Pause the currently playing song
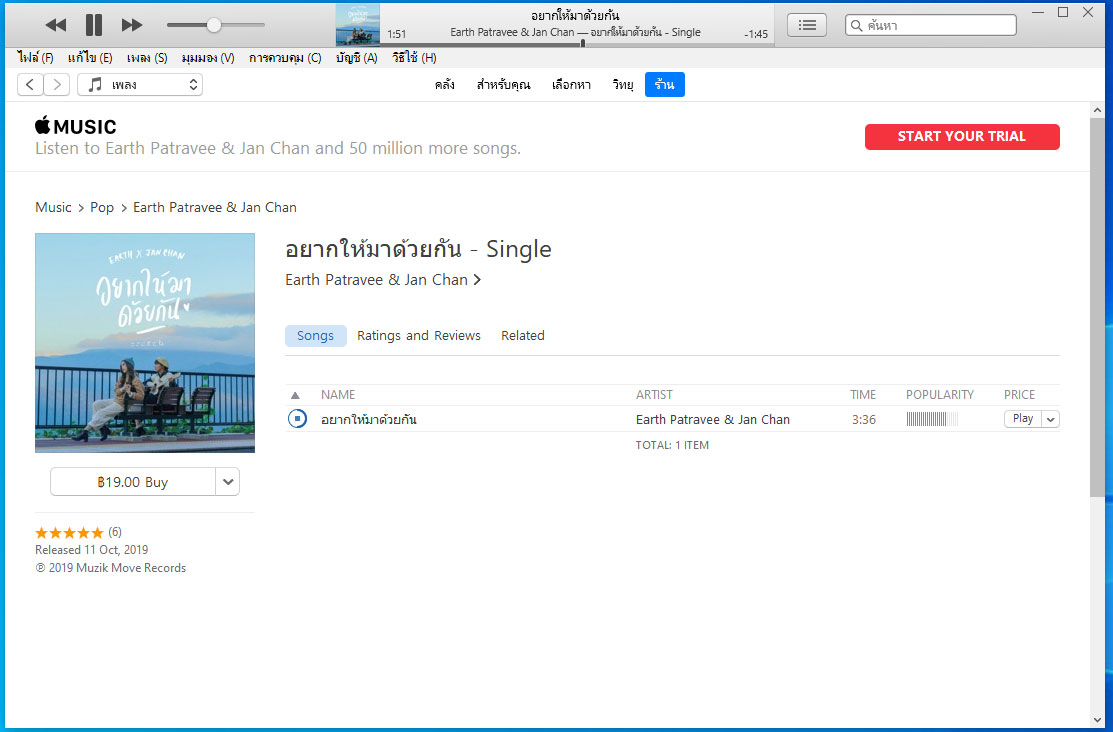The height and width of the screenshot is (732, 1113). pyautogui.click(x=94, y=25)
